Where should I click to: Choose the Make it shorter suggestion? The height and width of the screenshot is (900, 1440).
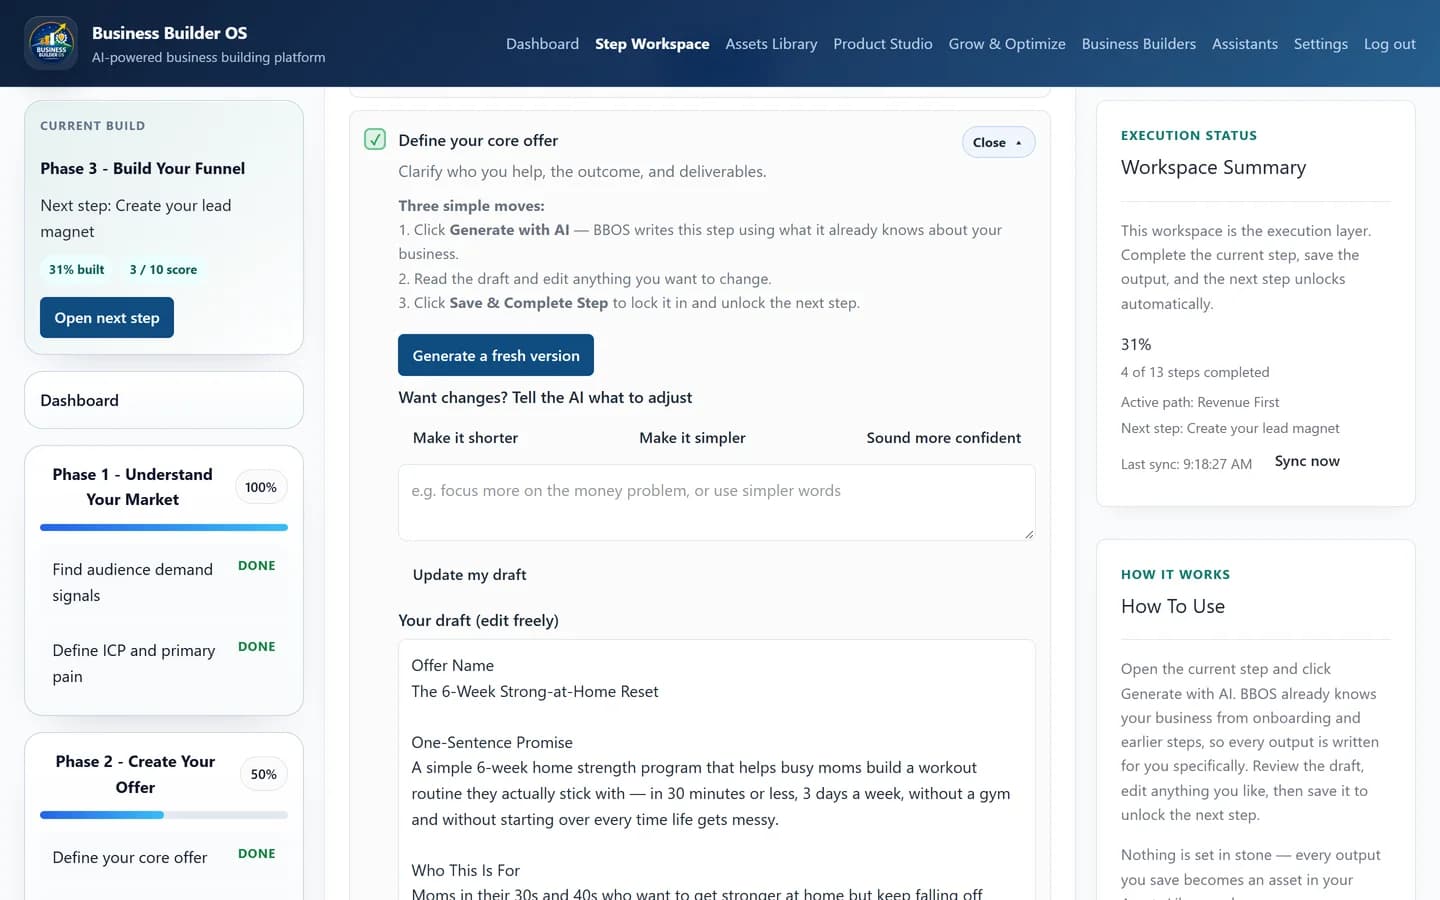[465, 438]
